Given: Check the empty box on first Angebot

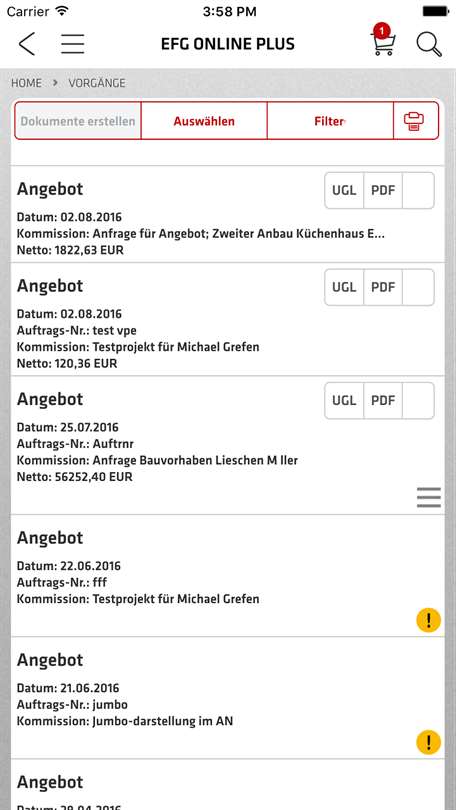Looking at the screenshot, I should click(418, 190).
